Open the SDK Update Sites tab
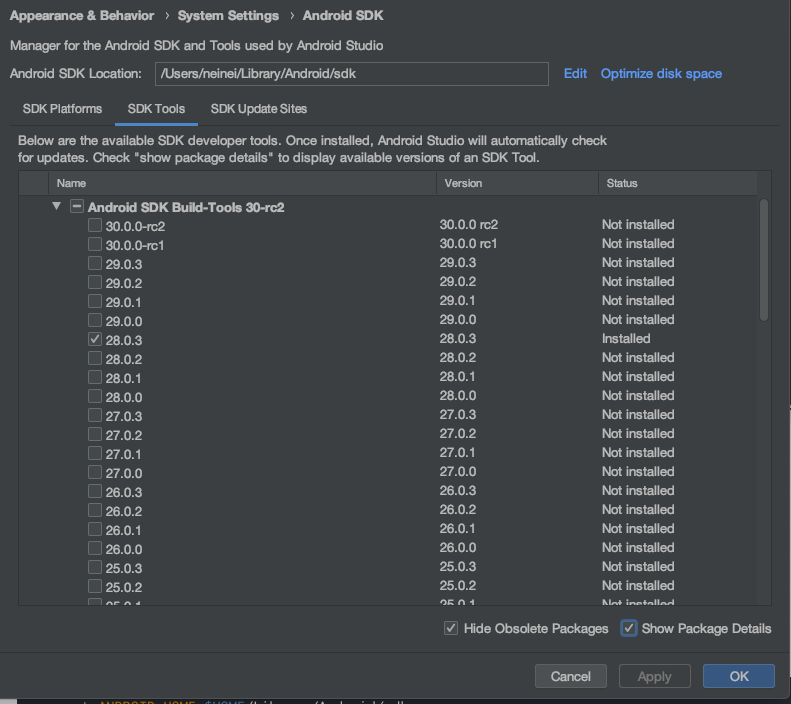 (259, 109)
